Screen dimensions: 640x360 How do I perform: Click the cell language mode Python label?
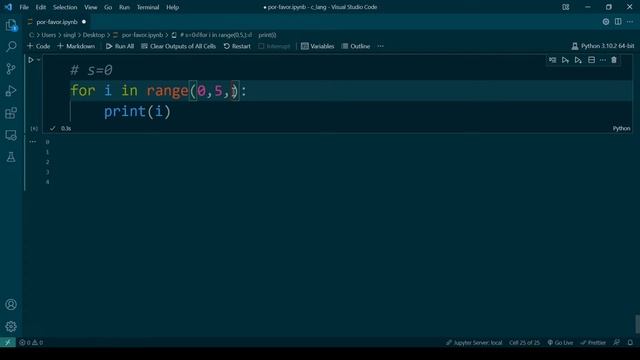click(621, 128)
